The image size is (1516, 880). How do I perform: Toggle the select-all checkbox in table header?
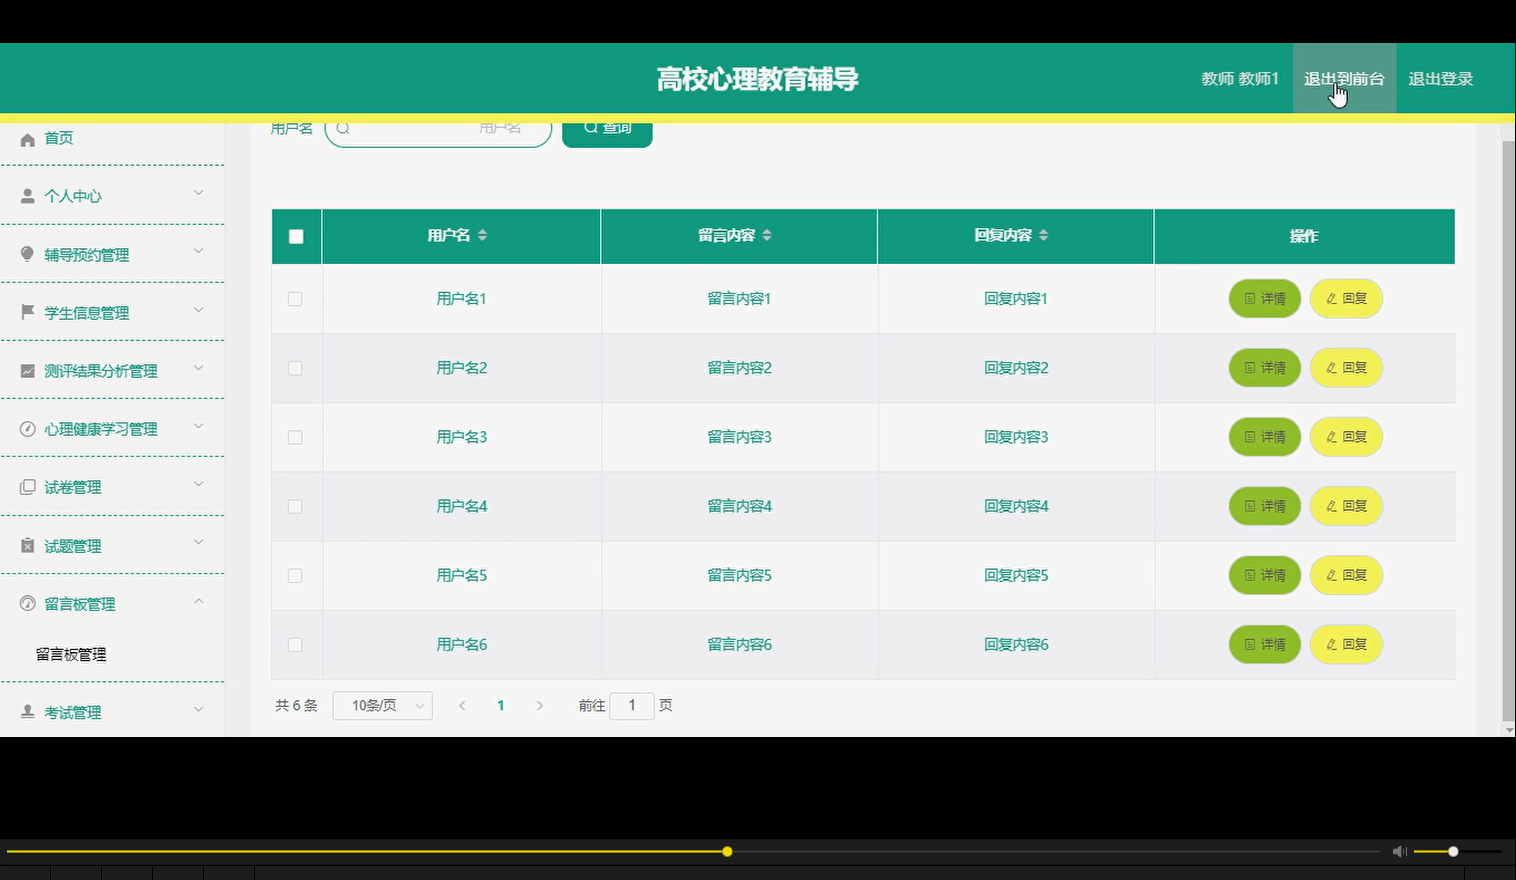[296, 237]
